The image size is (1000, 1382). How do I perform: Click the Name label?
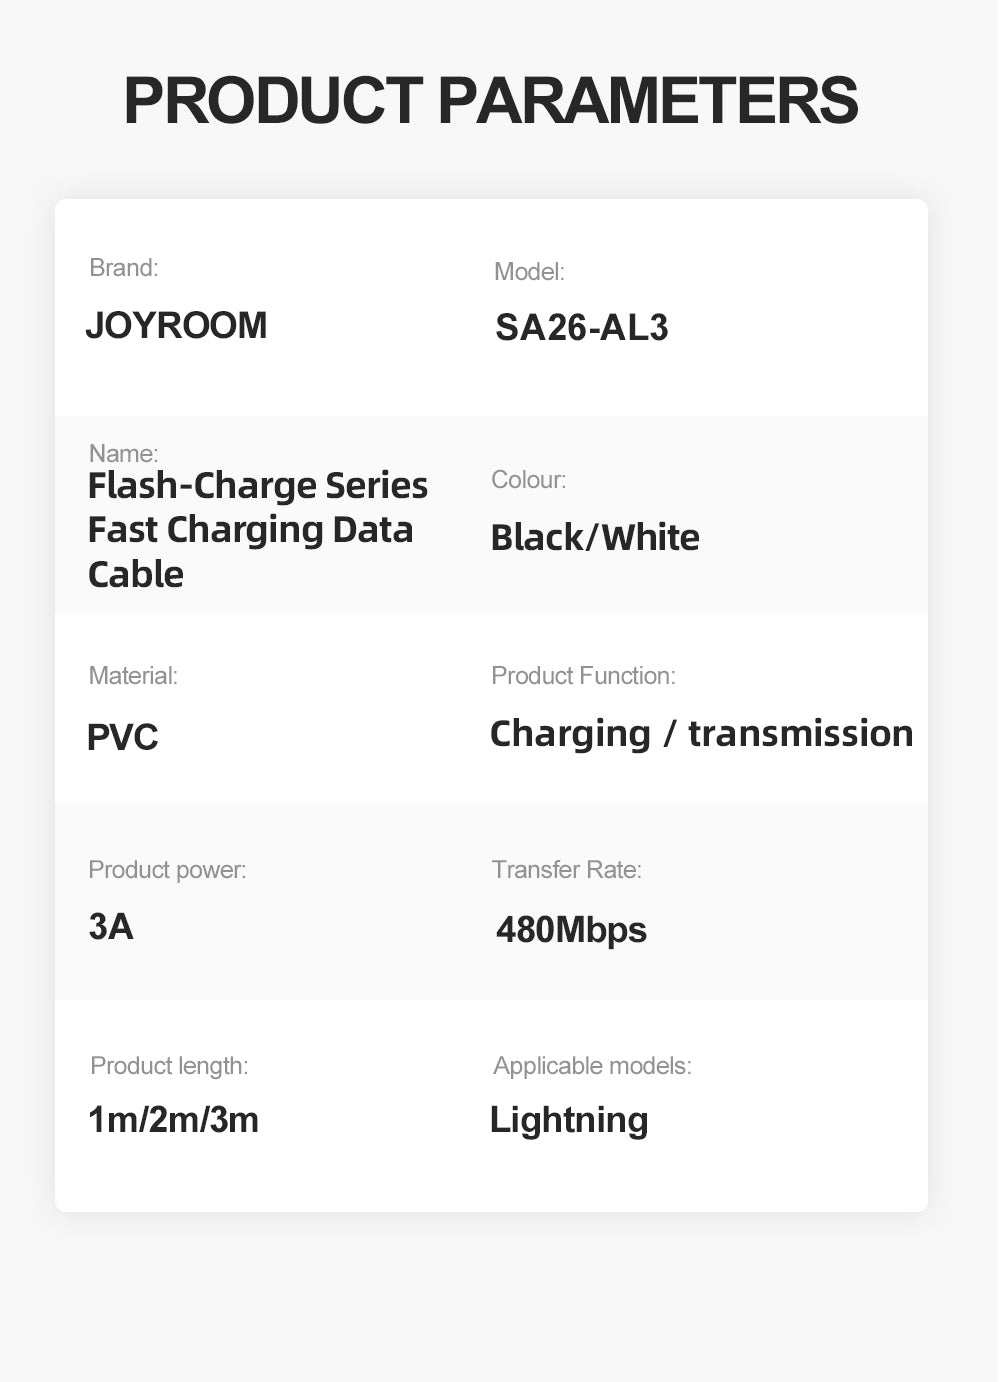pos(123,453)
